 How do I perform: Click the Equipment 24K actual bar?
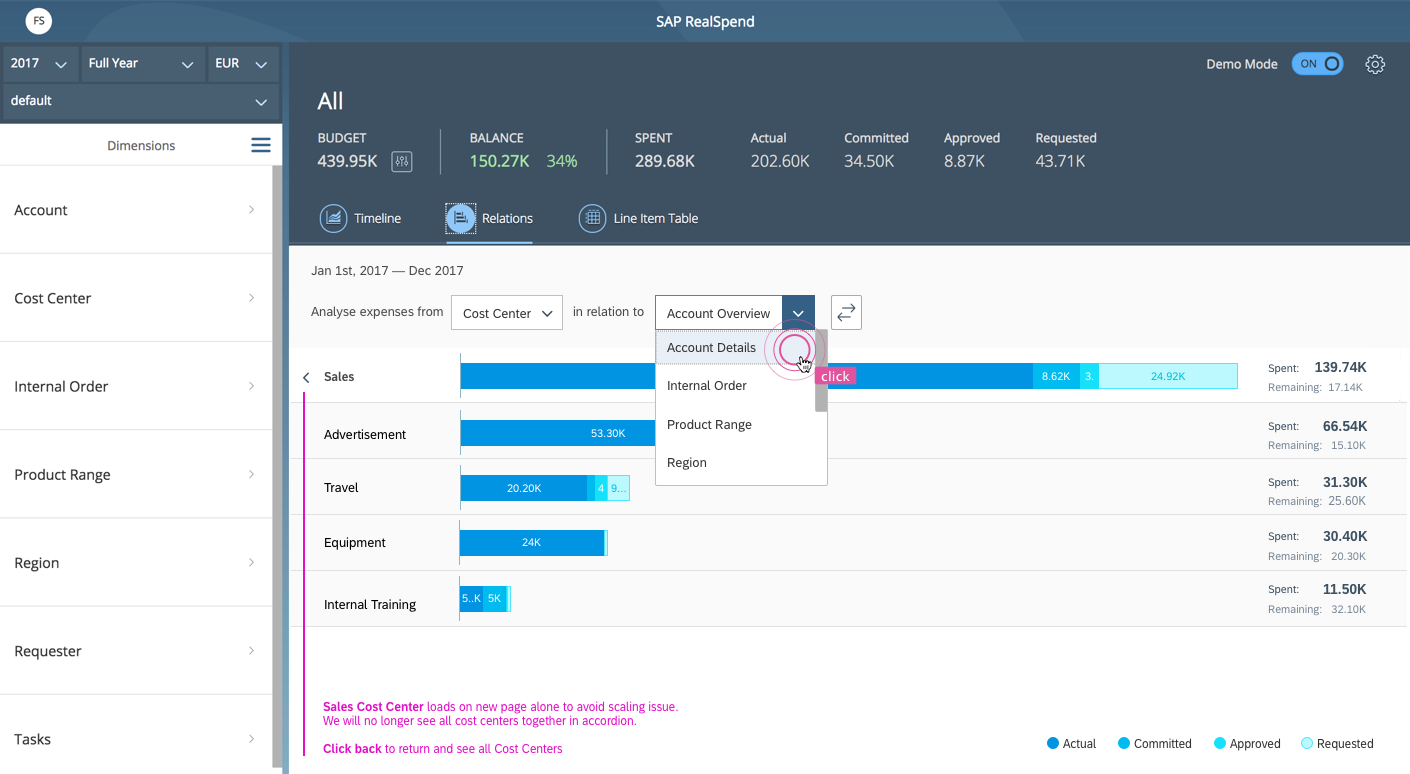(x=532, y=542)
